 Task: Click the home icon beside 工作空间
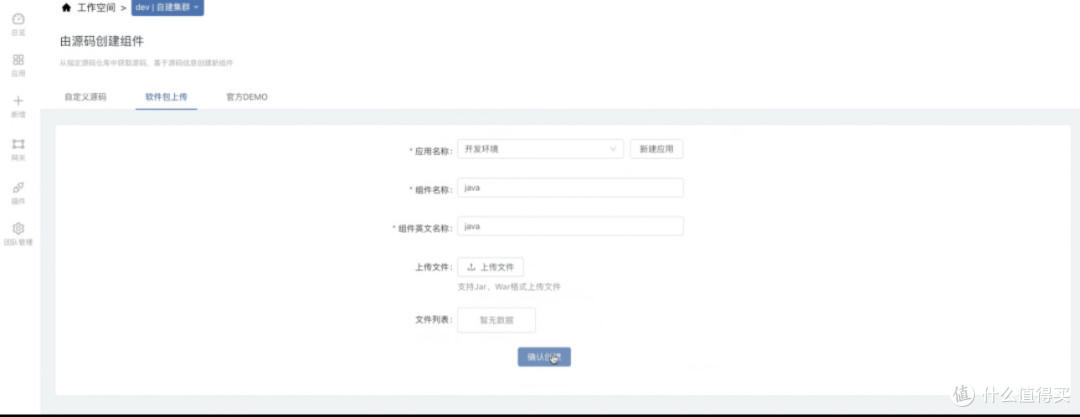point(66,8)
